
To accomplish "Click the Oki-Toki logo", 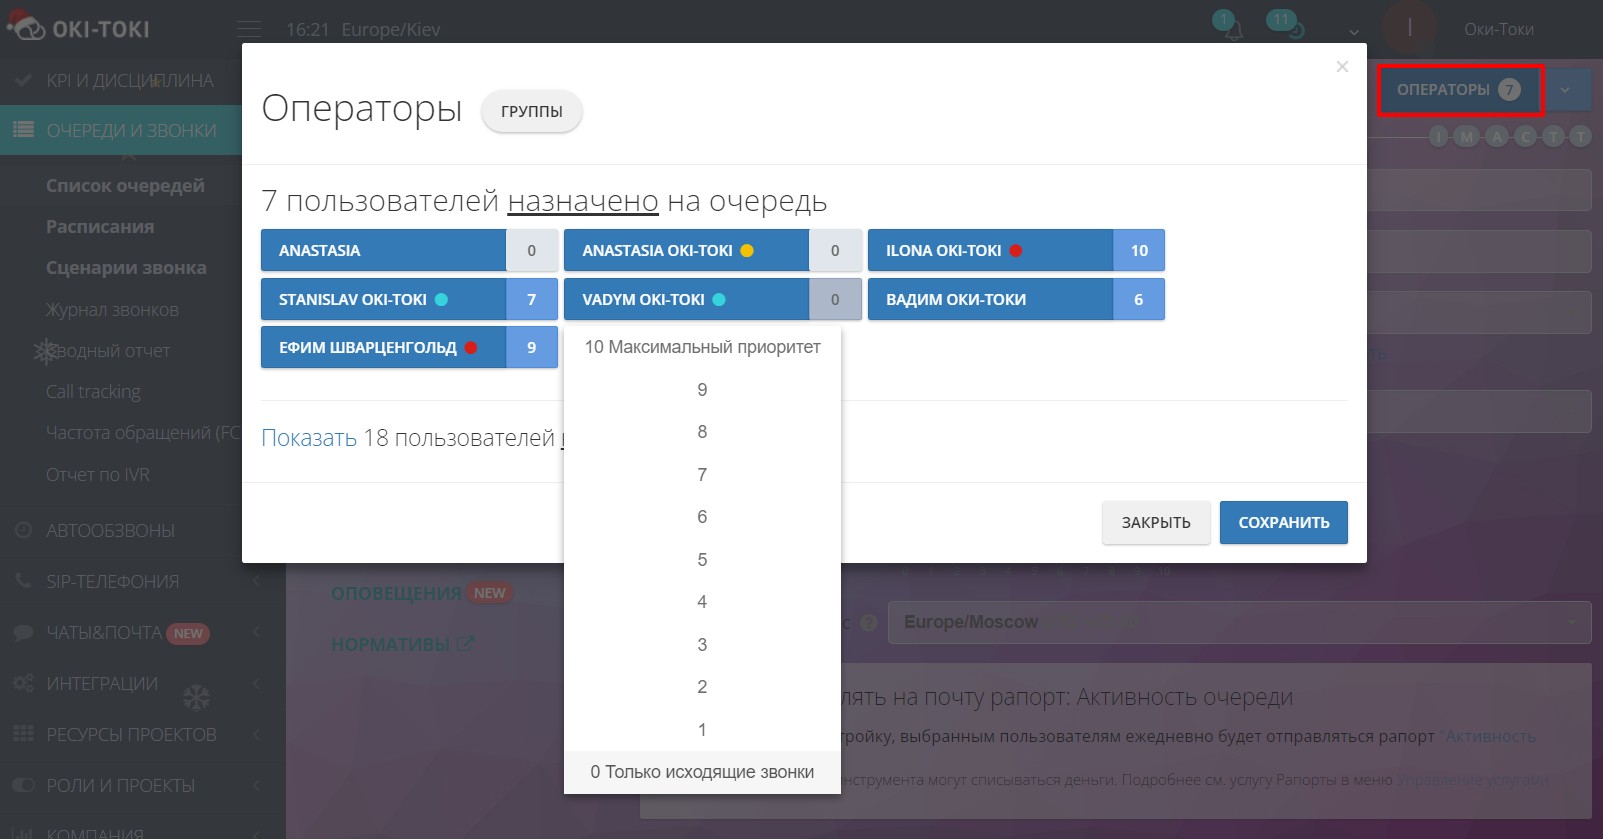I will [x=78, y=29].
